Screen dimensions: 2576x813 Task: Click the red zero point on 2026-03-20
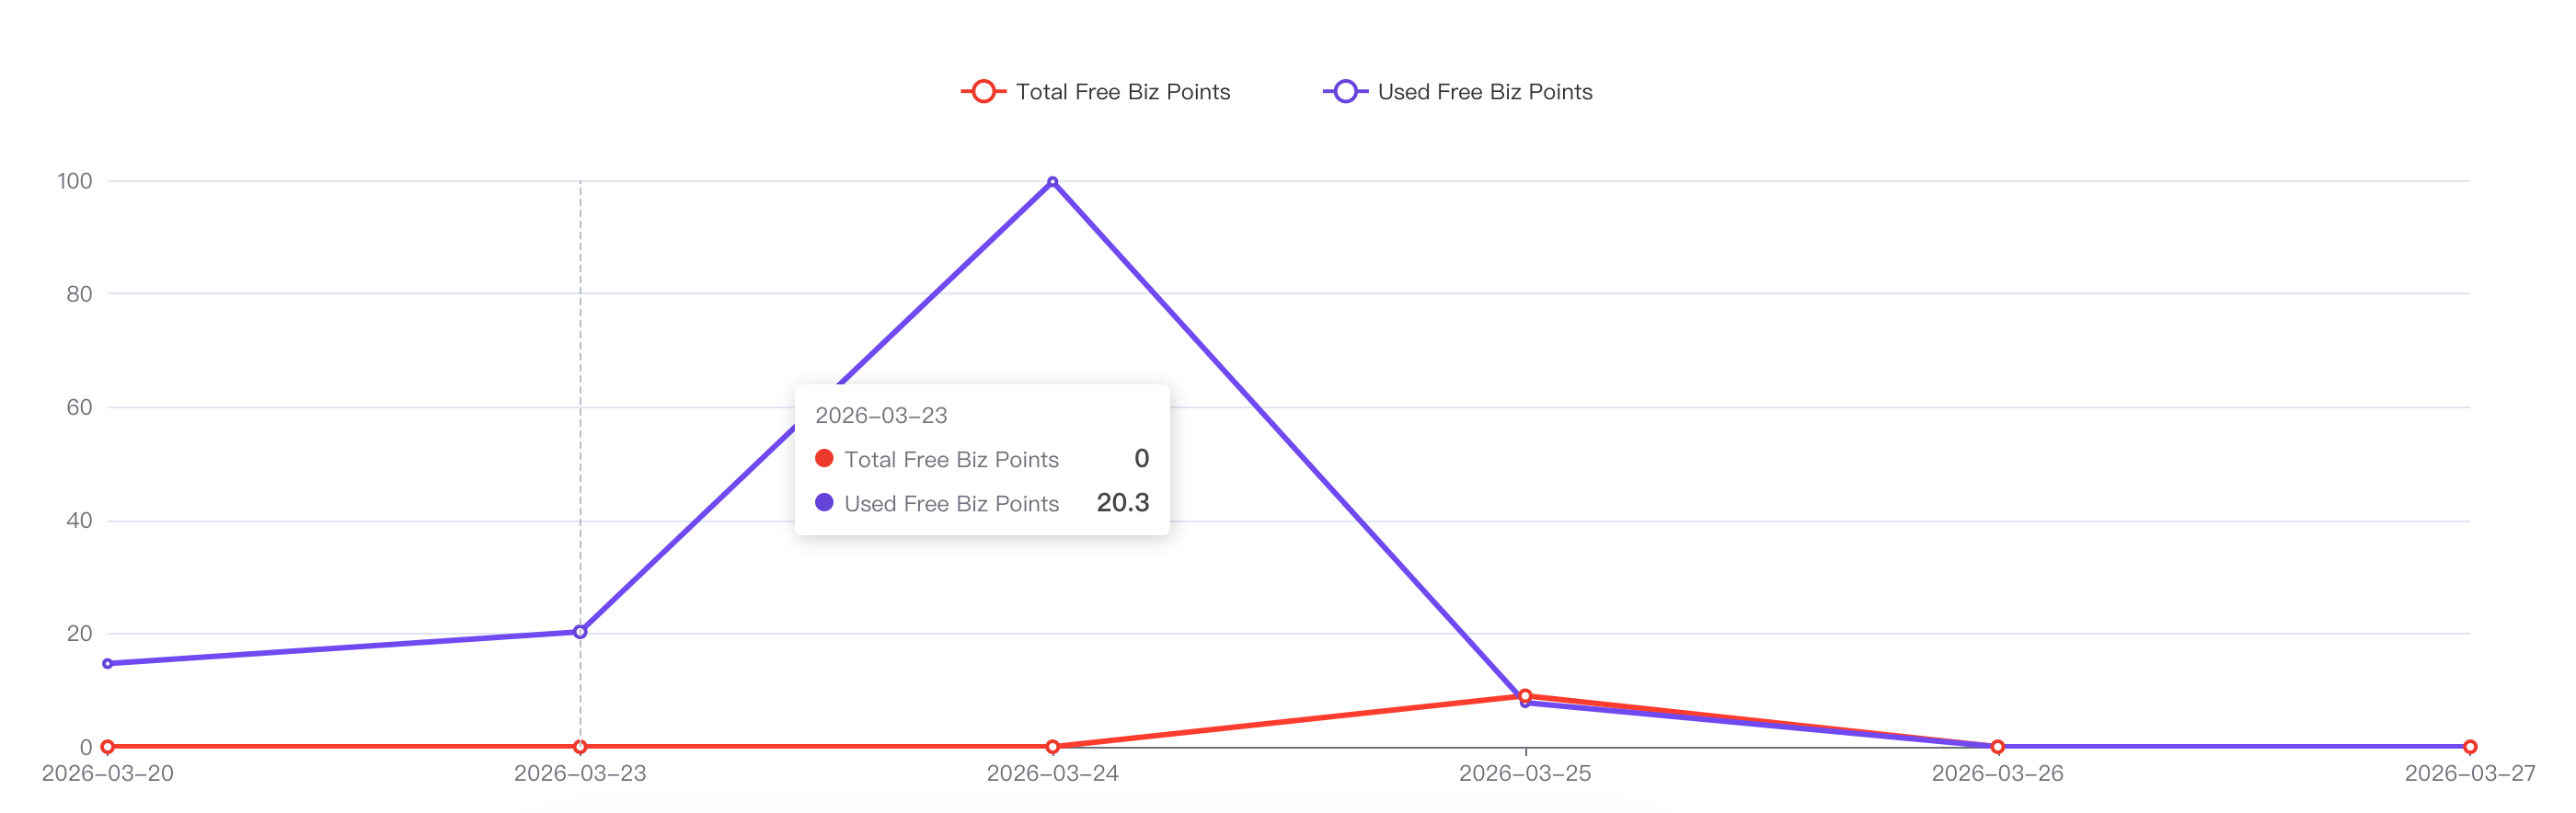click(x=108, y=747)
